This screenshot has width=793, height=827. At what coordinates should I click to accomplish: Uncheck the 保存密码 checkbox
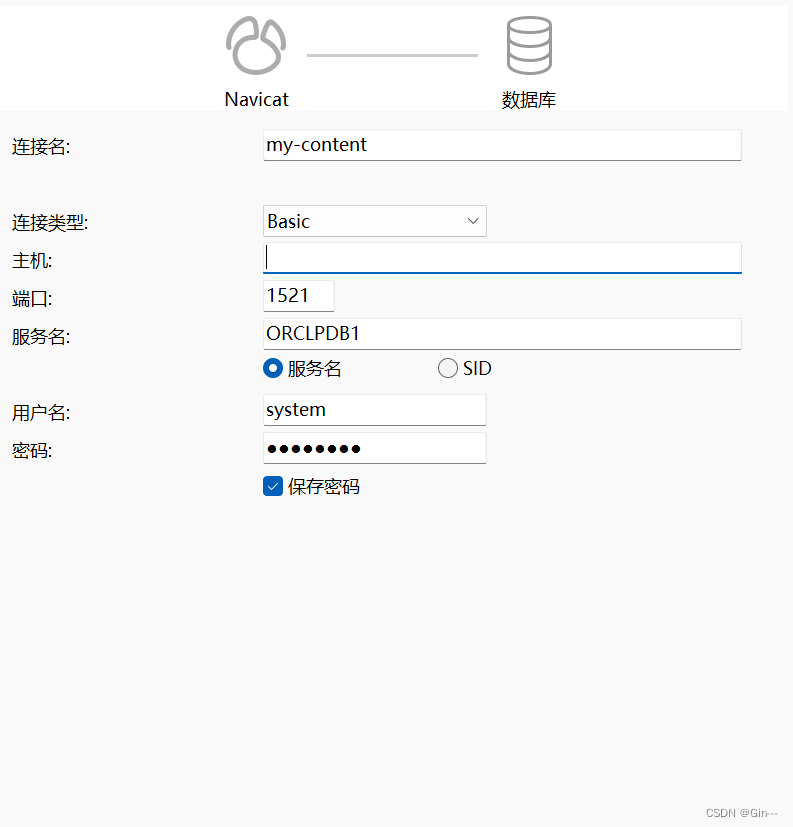273,486
